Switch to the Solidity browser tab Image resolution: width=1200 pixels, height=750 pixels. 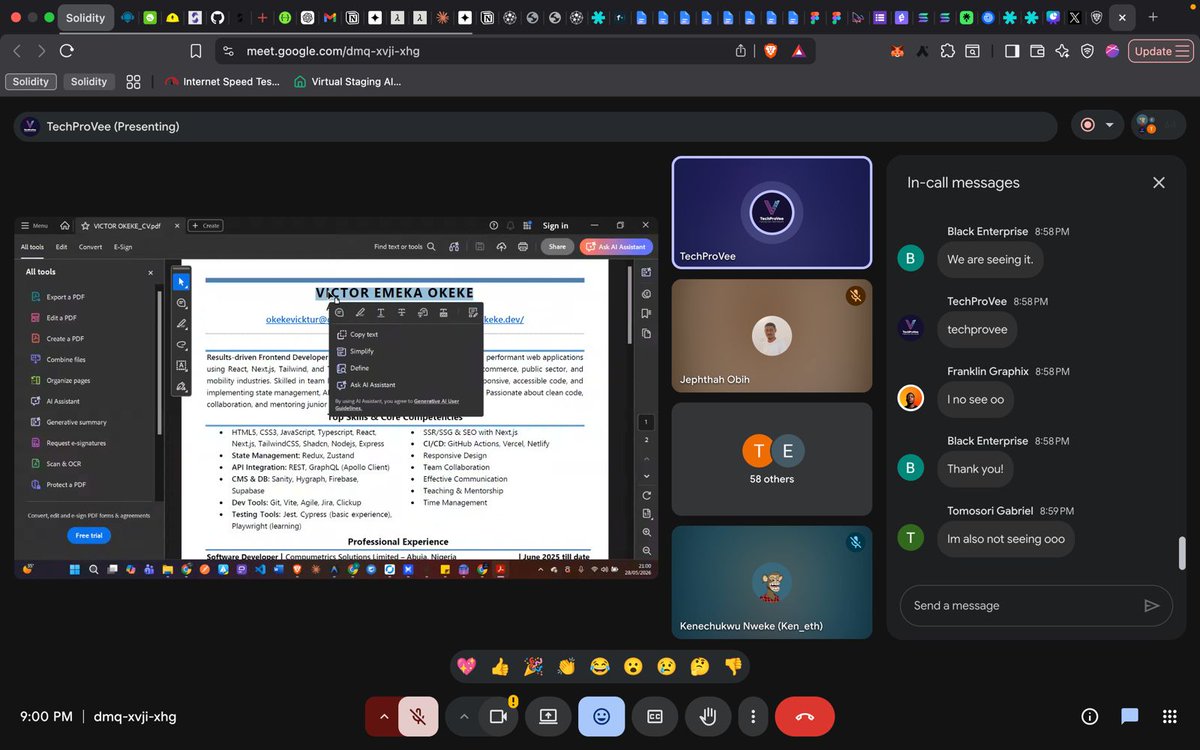[x=84, y=18]
